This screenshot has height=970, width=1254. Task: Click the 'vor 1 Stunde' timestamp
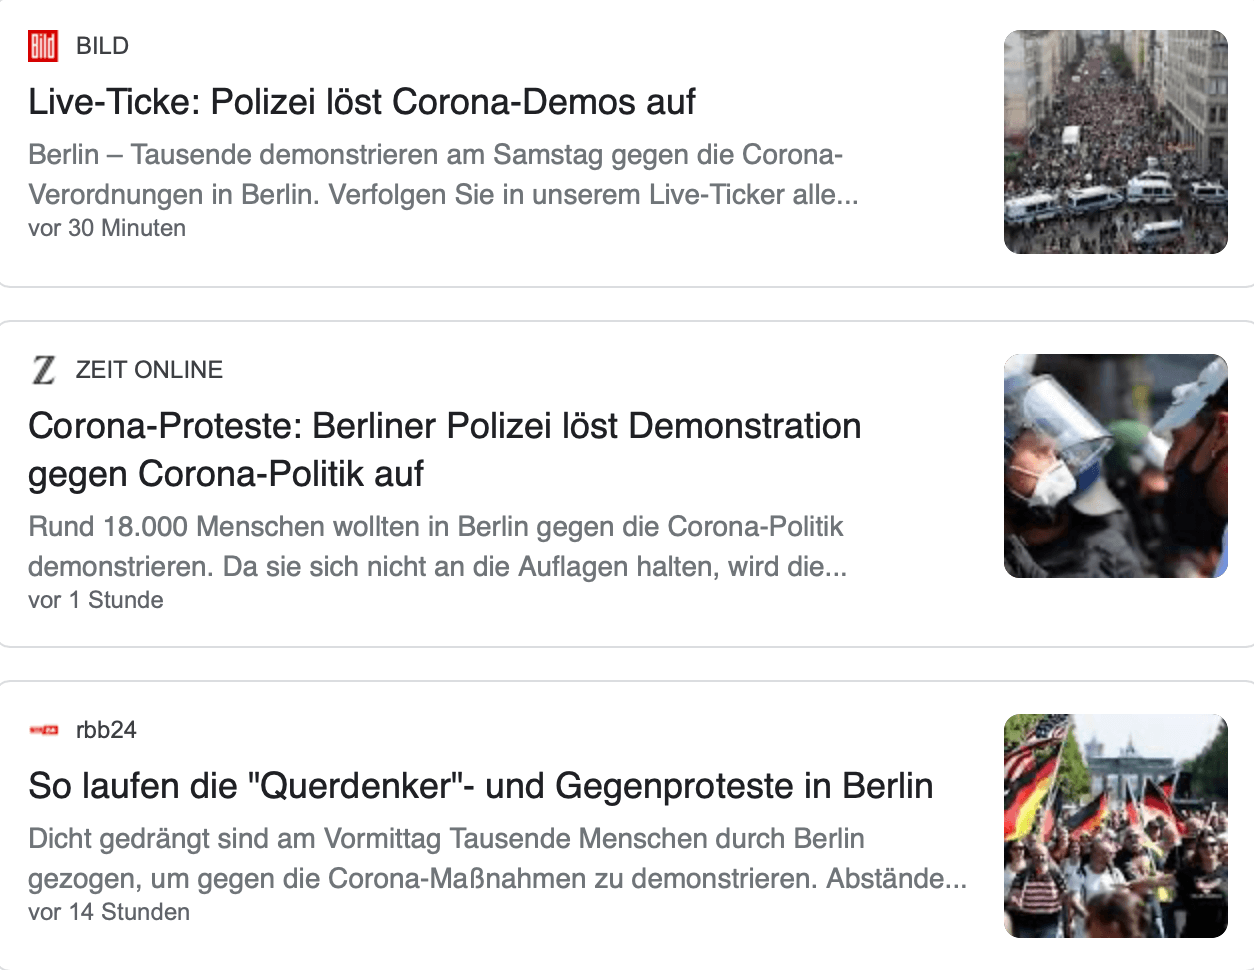click(96, 600)
